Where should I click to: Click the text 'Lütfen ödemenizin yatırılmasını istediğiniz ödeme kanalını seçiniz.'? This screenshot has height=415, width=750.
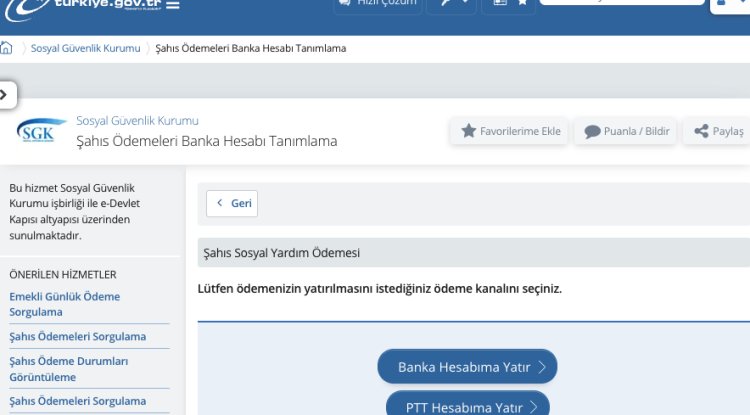pyautogui.click(x=380, y=289)
